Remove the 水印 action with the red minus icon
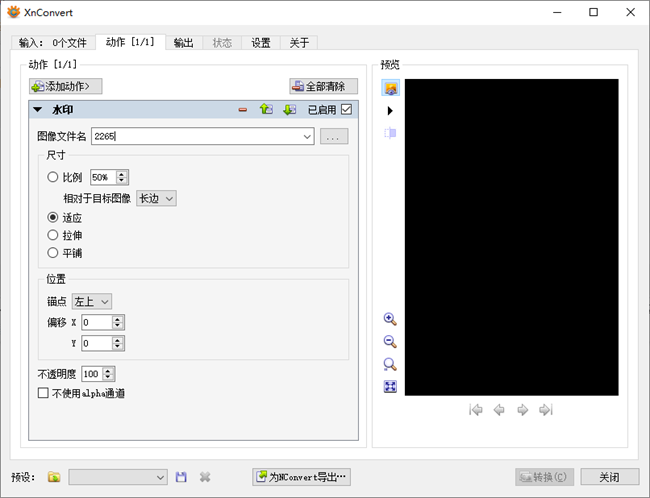Image resolution: width=650 pixels, height=498 pixels. point(243,110)
